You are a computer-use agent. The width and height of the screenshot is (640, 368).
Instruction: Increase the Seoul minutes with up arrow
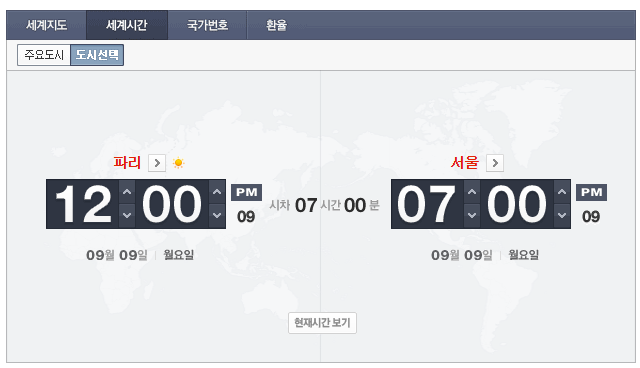[x=562, y=192]
